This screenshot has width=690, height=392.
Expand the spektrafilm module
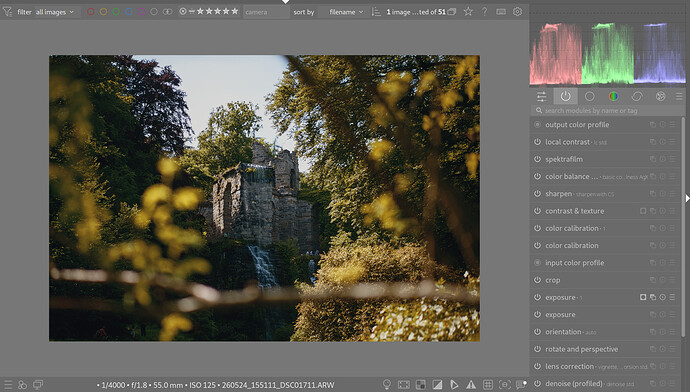[564, 159]
